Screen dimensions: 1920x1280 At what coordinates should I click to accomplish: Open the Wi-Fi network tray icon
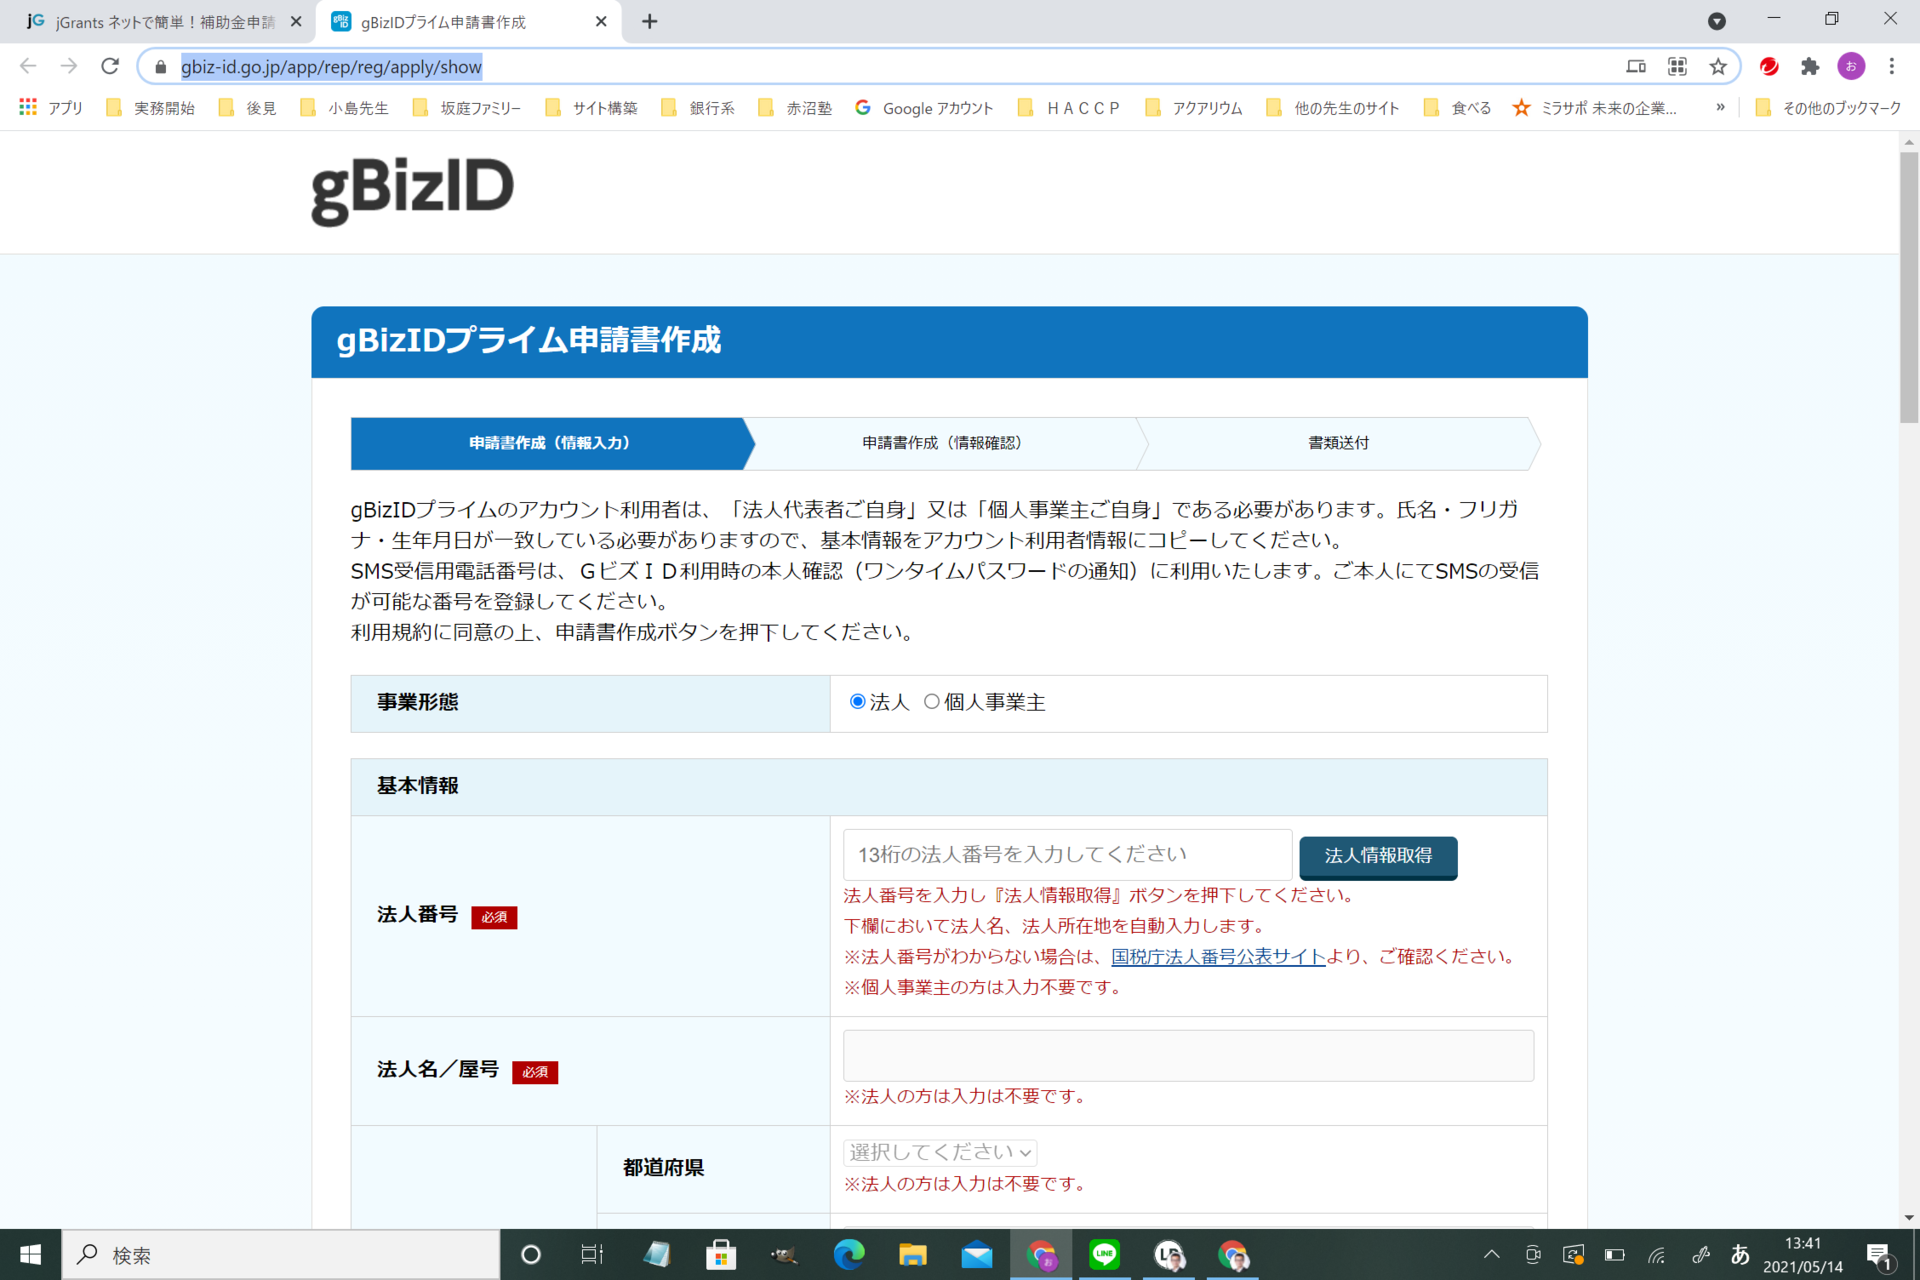(x=1657, y=1255)
